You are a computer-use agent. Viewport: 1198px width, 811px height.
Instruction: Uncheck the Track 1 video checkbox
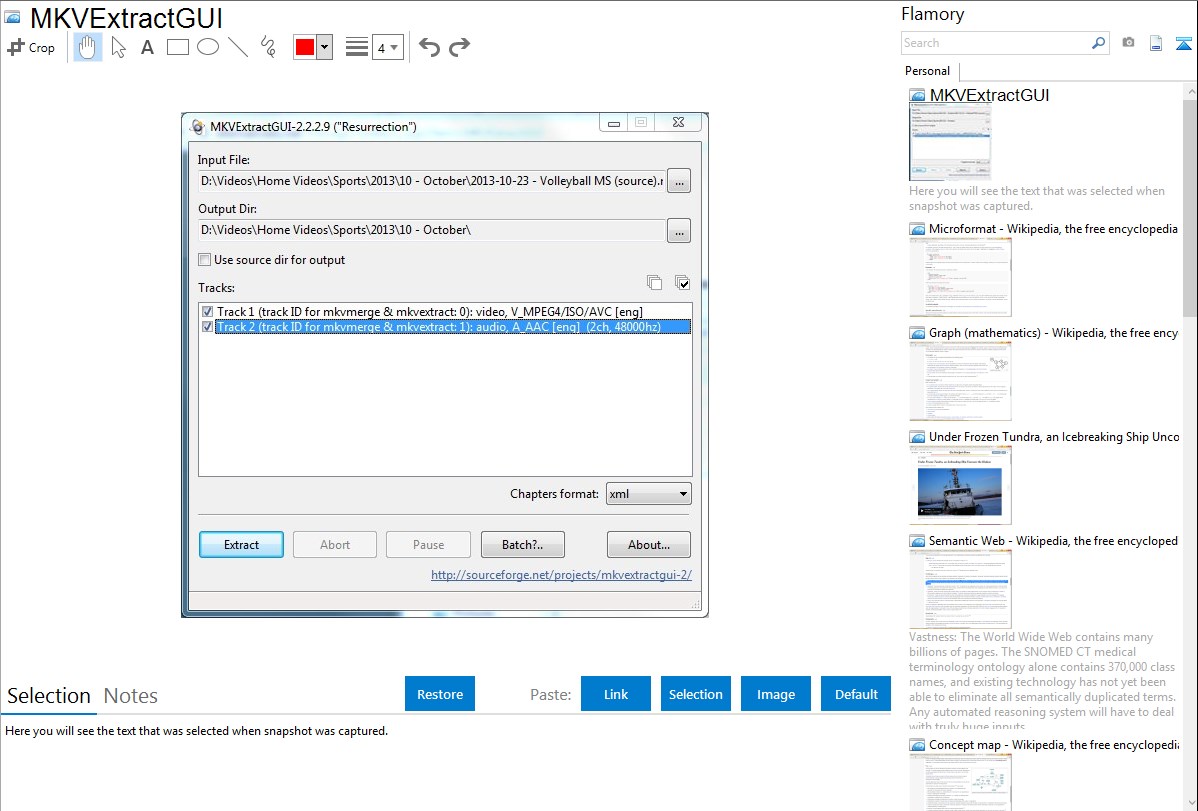tap(207, 312)
